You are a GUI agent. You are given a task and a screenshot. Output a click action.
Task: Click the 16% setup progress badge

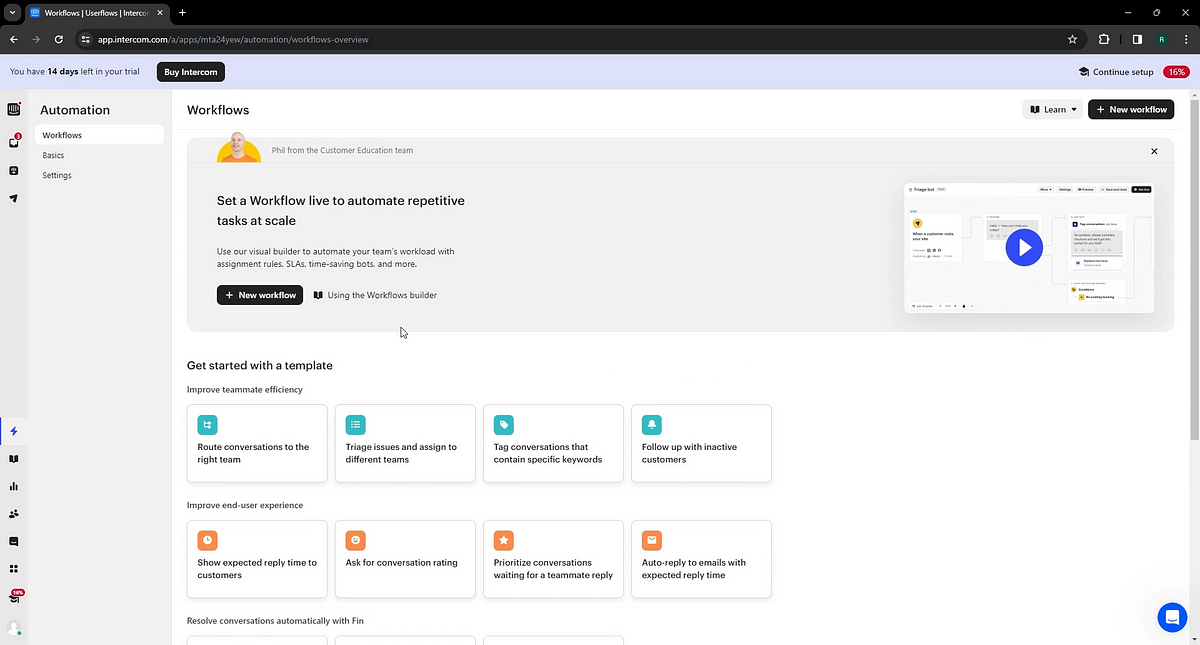click(x=1176, y=72)
